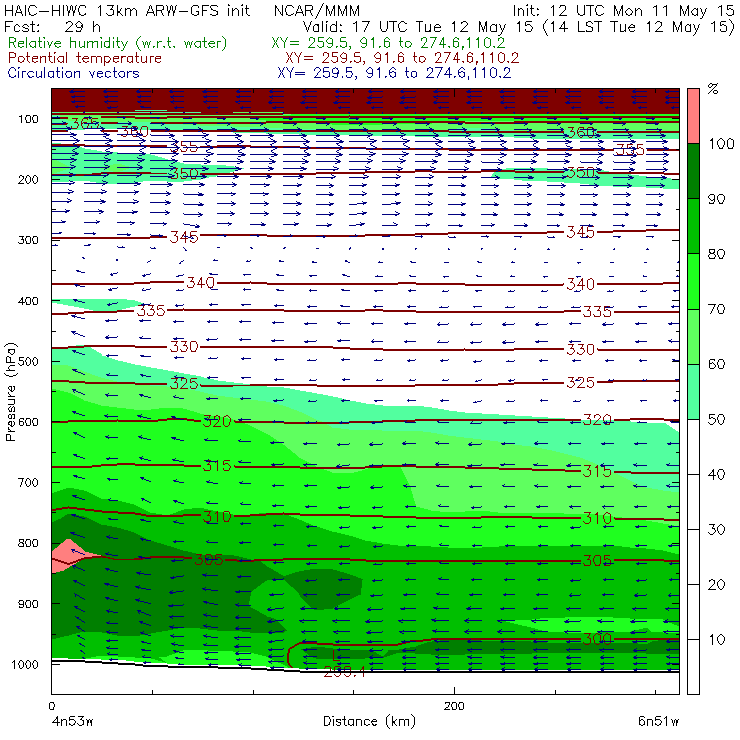Click the '300' pressure axis label
This screenshot has width=740, height=740.
(28, 240)
